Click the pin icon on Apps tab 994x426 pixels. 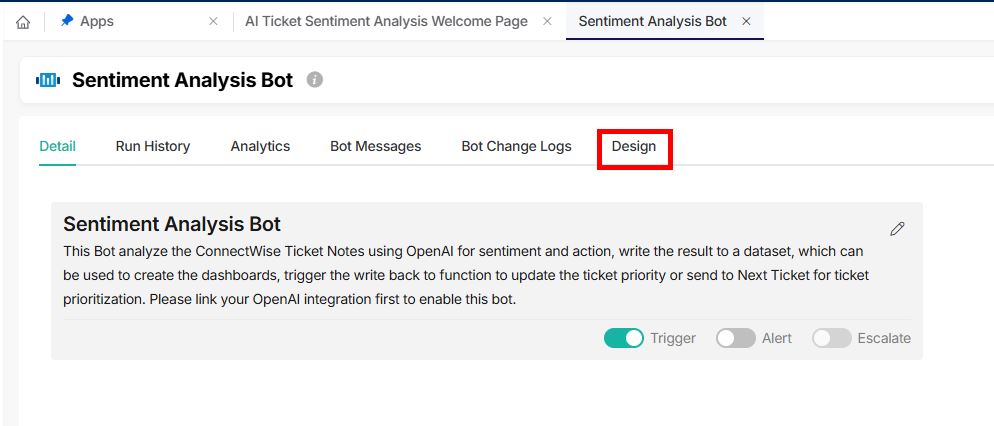click(67, 21)
